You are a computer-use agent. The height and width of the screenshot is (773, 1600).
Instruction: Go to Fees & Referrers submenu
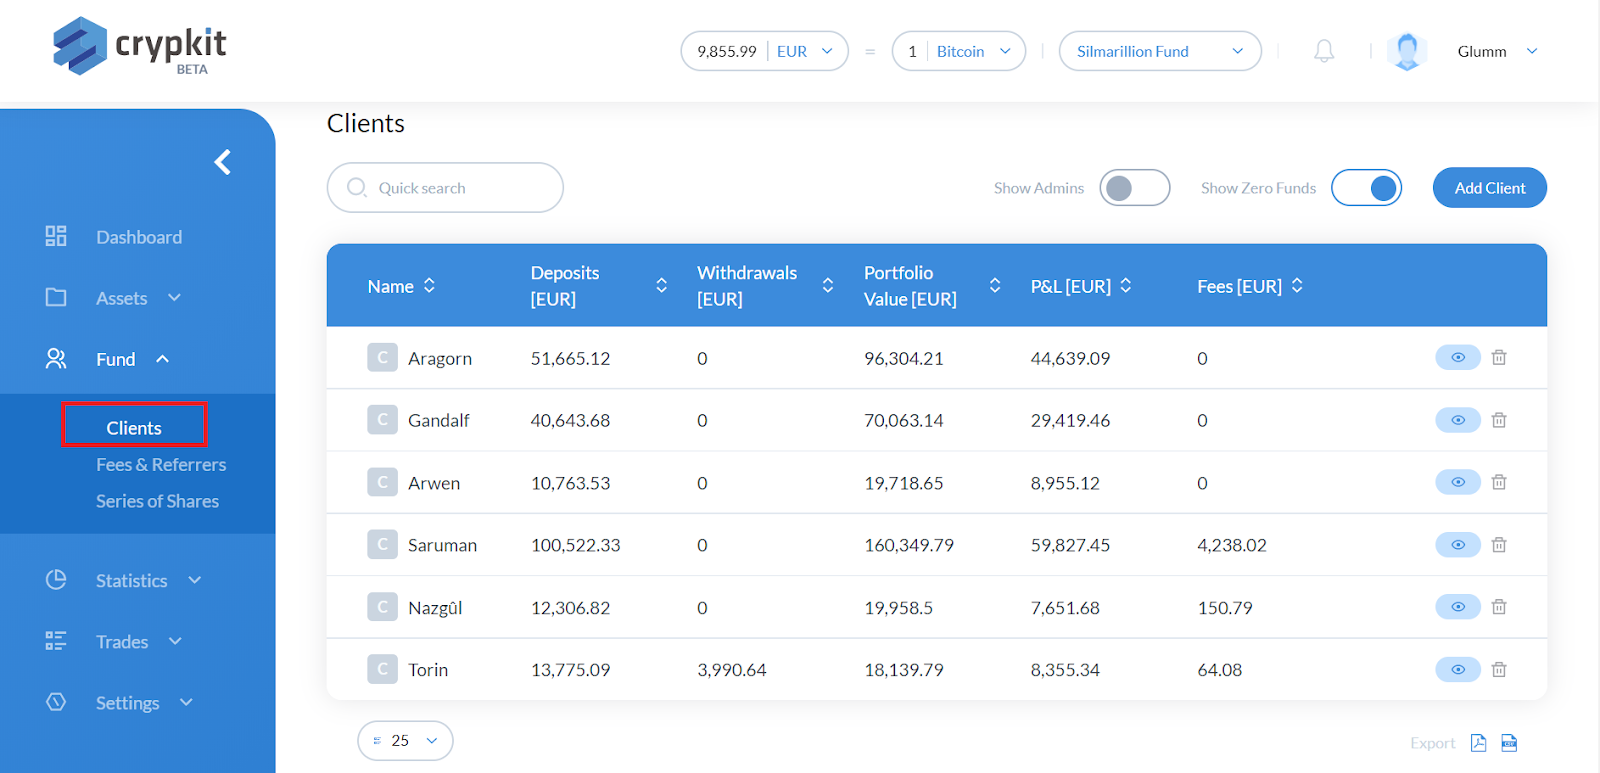pyautogui.click(x=161, y=465)
